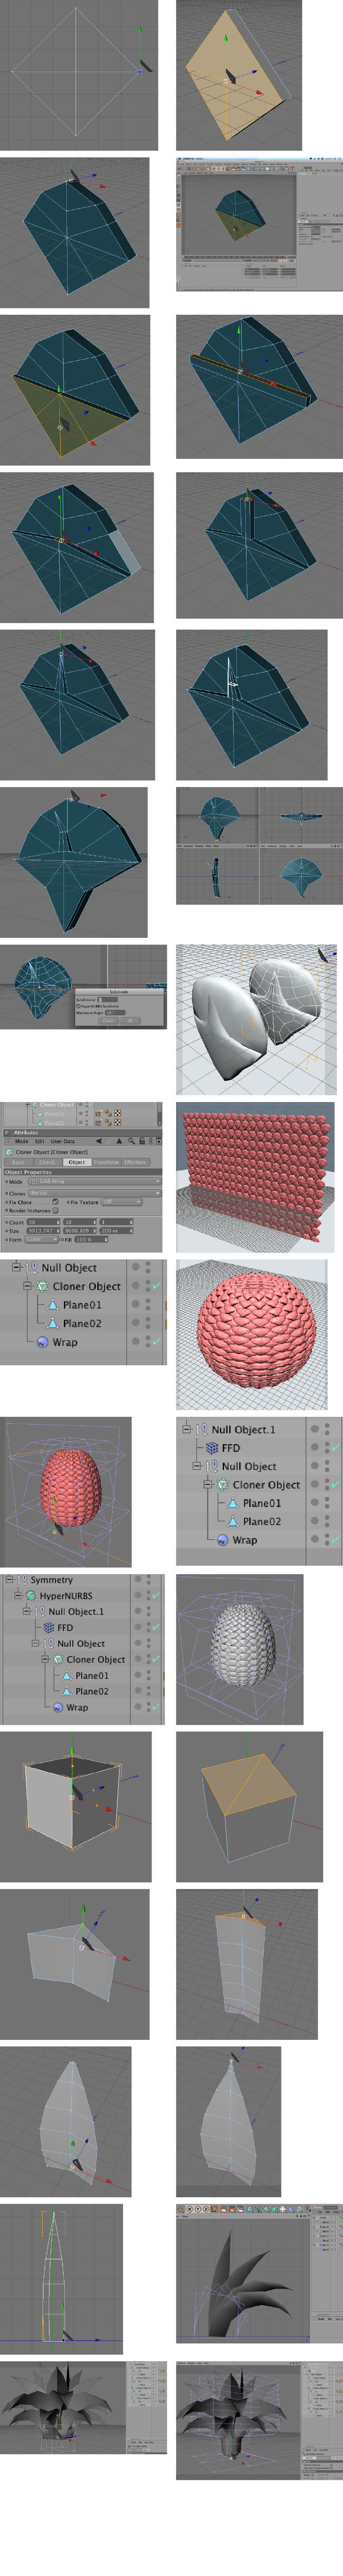Open the Coord. tab in Attributes

click(47, 1163)
